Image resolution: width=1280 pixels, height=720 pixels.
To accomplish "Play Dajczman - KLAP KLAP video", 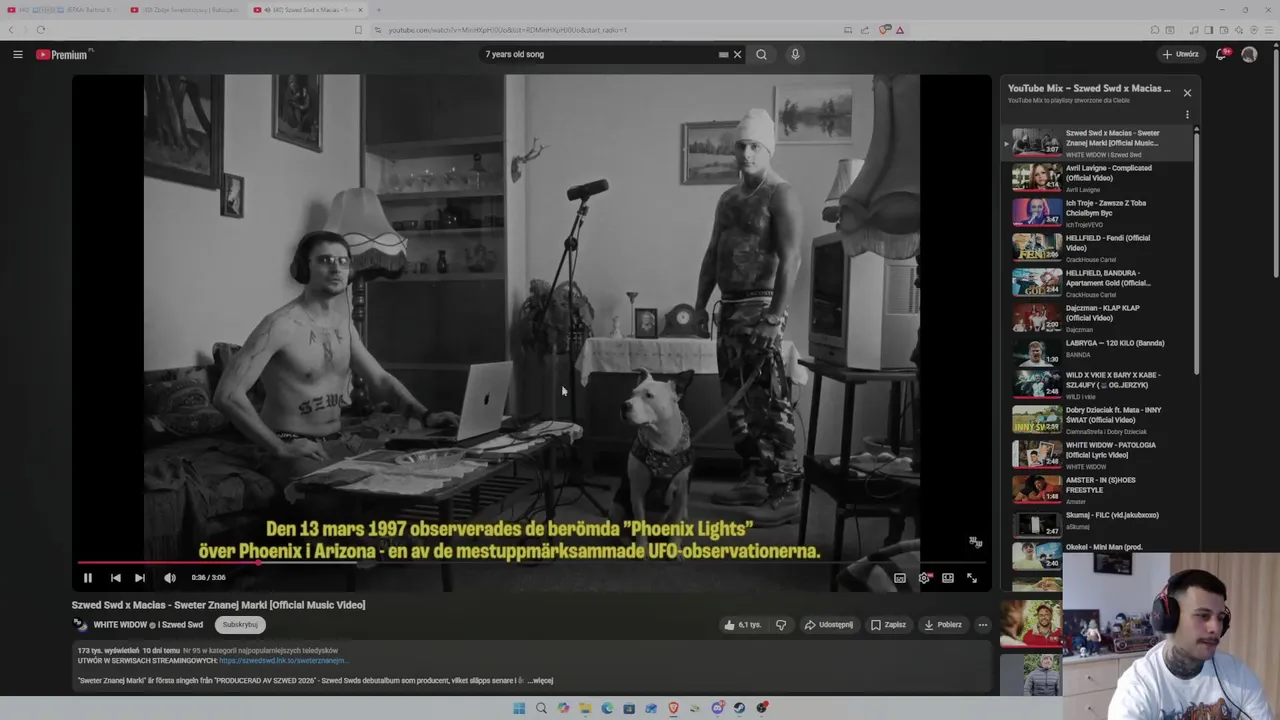I will 1098,317.
